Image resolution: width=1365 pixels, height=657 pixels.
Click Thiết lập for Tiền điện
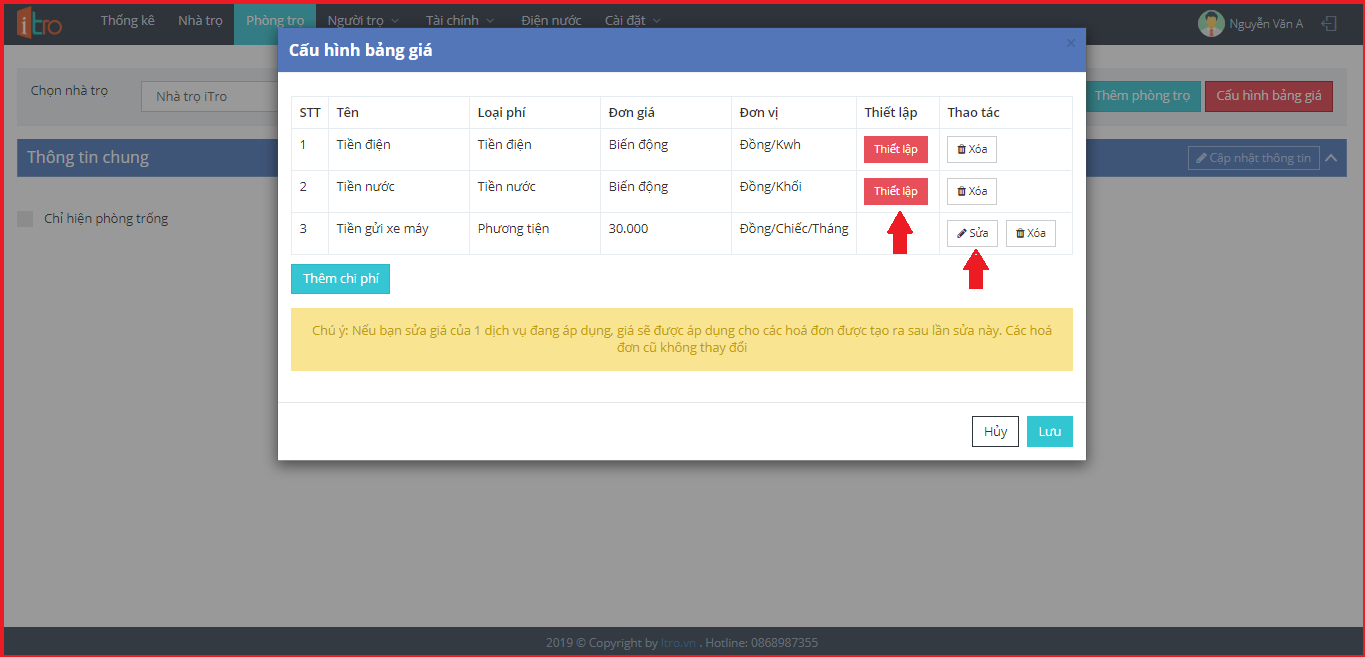click(895, 149)
